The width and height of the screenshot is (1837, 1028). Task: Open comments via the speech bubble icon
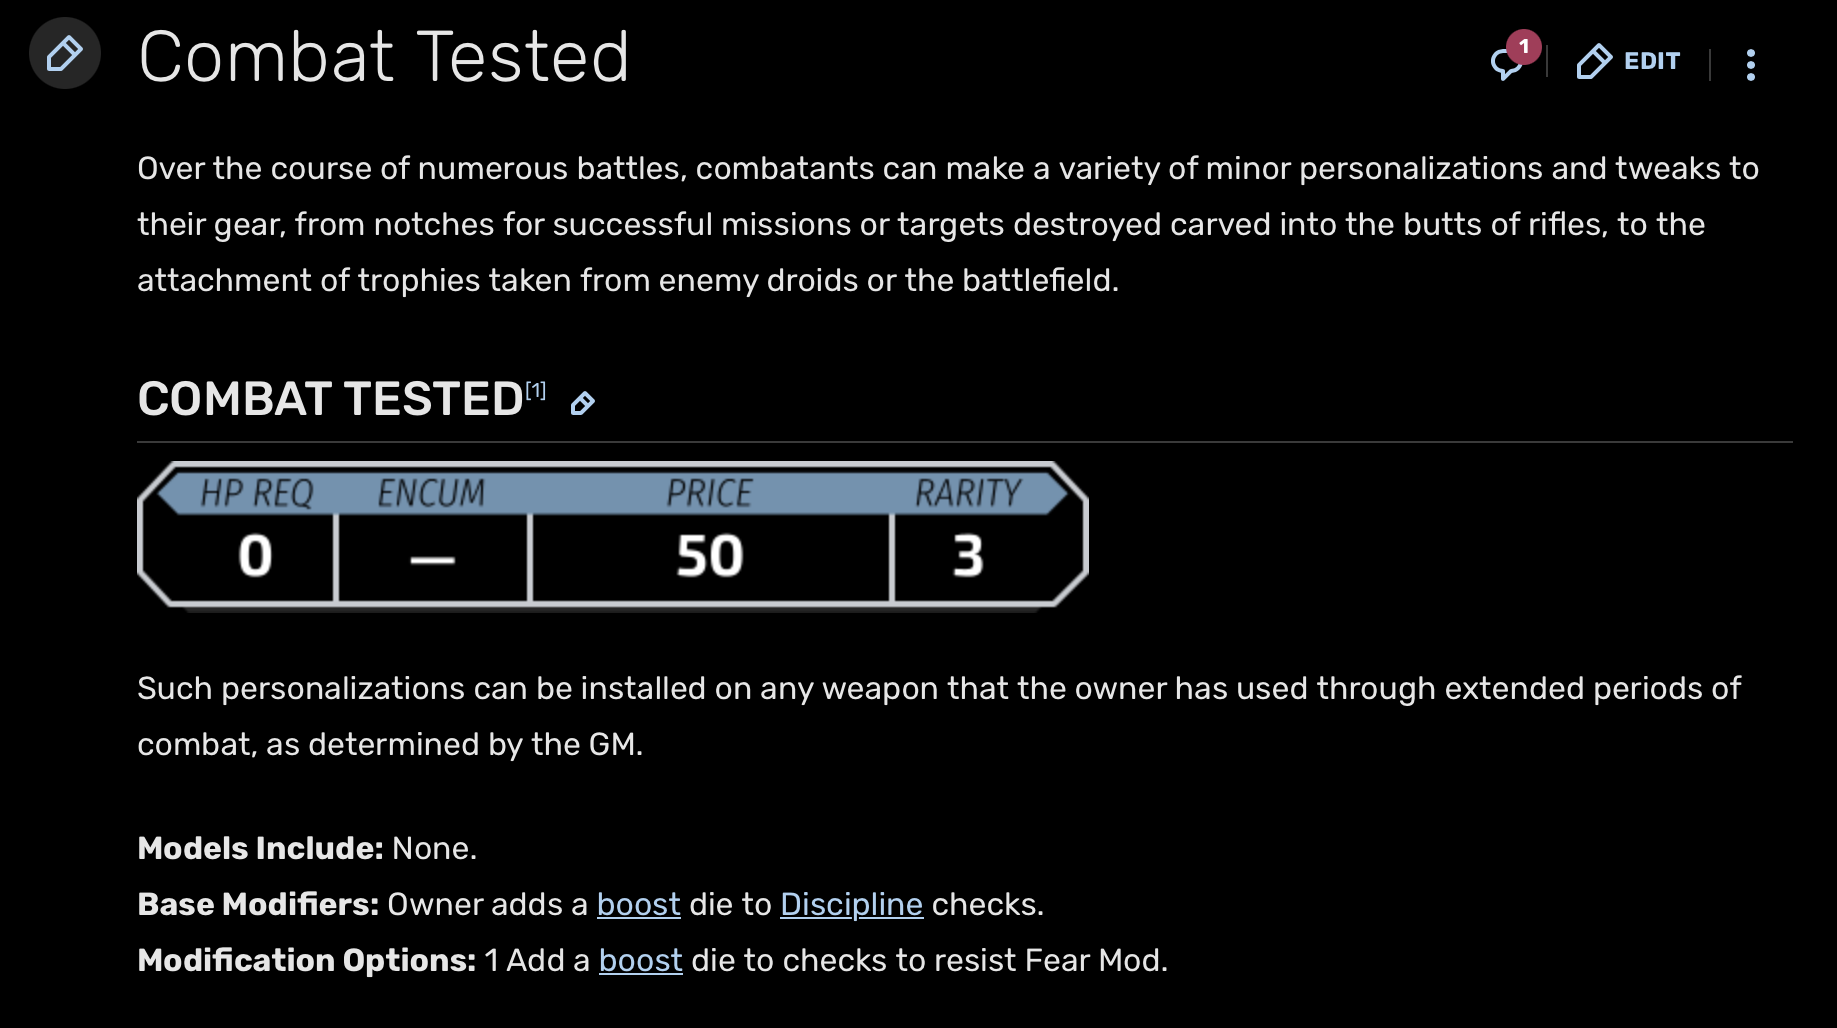(1504, 64)
